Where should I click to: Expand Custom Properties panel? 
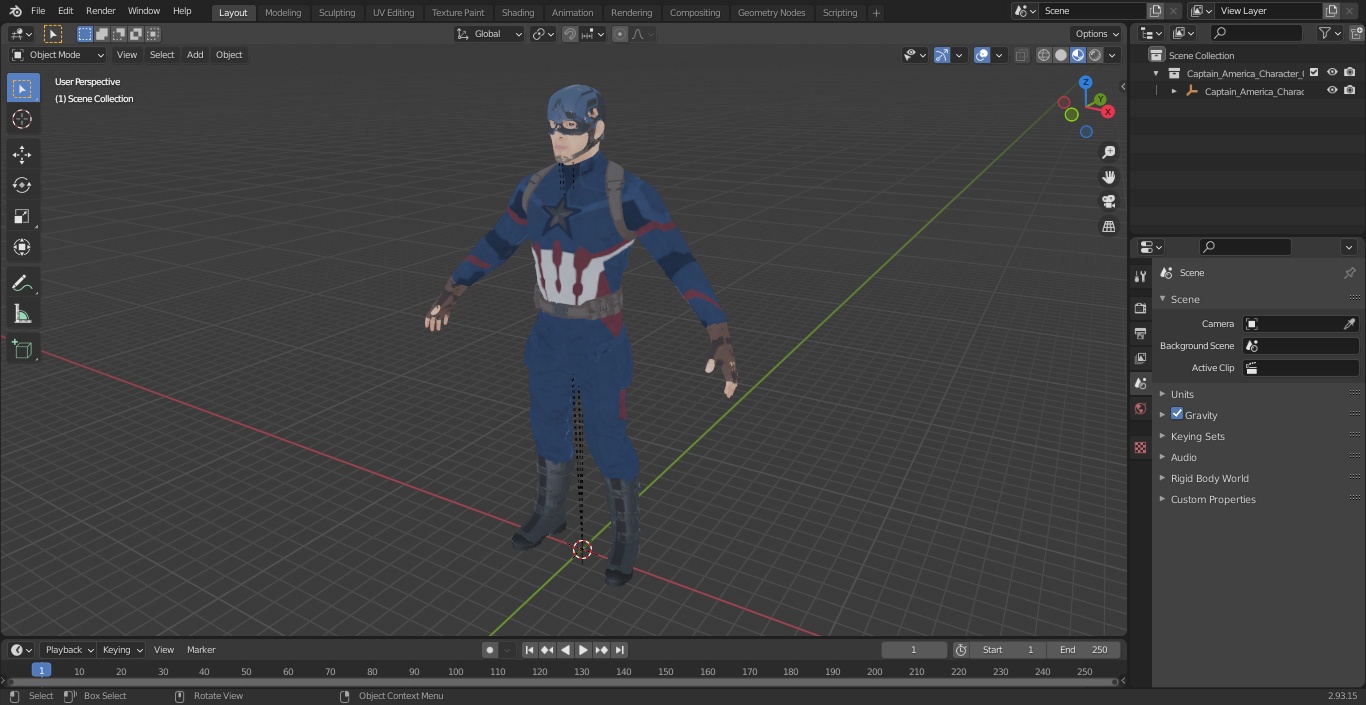[x=1213, y=499]
